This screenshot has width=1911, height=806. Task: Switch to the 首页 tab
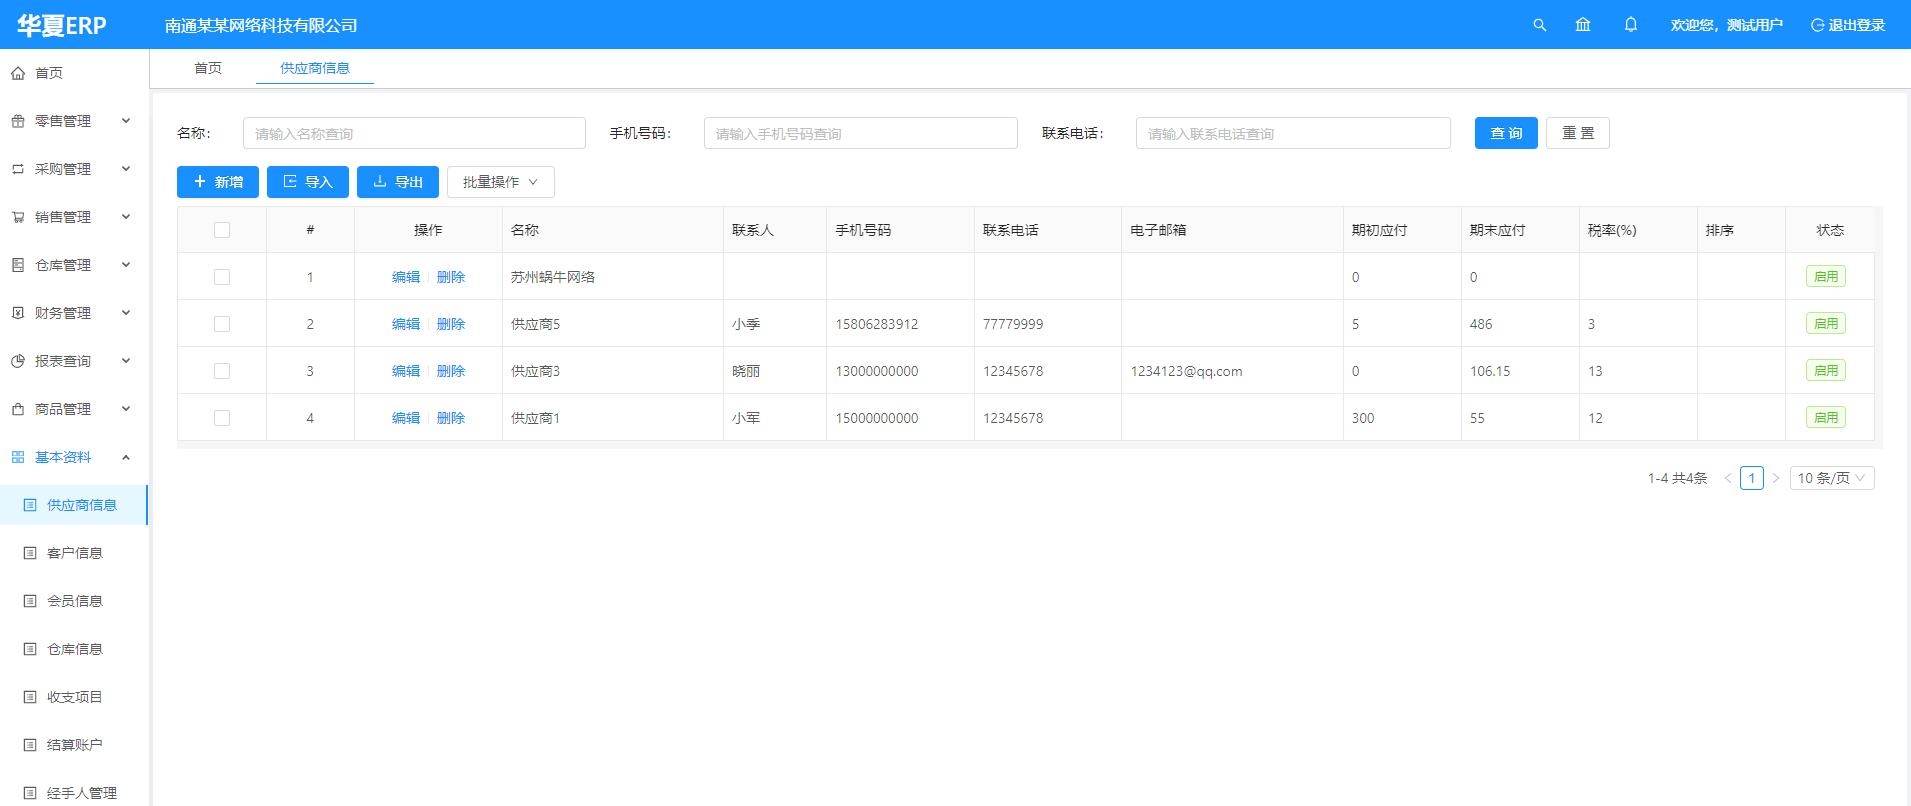pyautogui.click(x=208, y=68)
